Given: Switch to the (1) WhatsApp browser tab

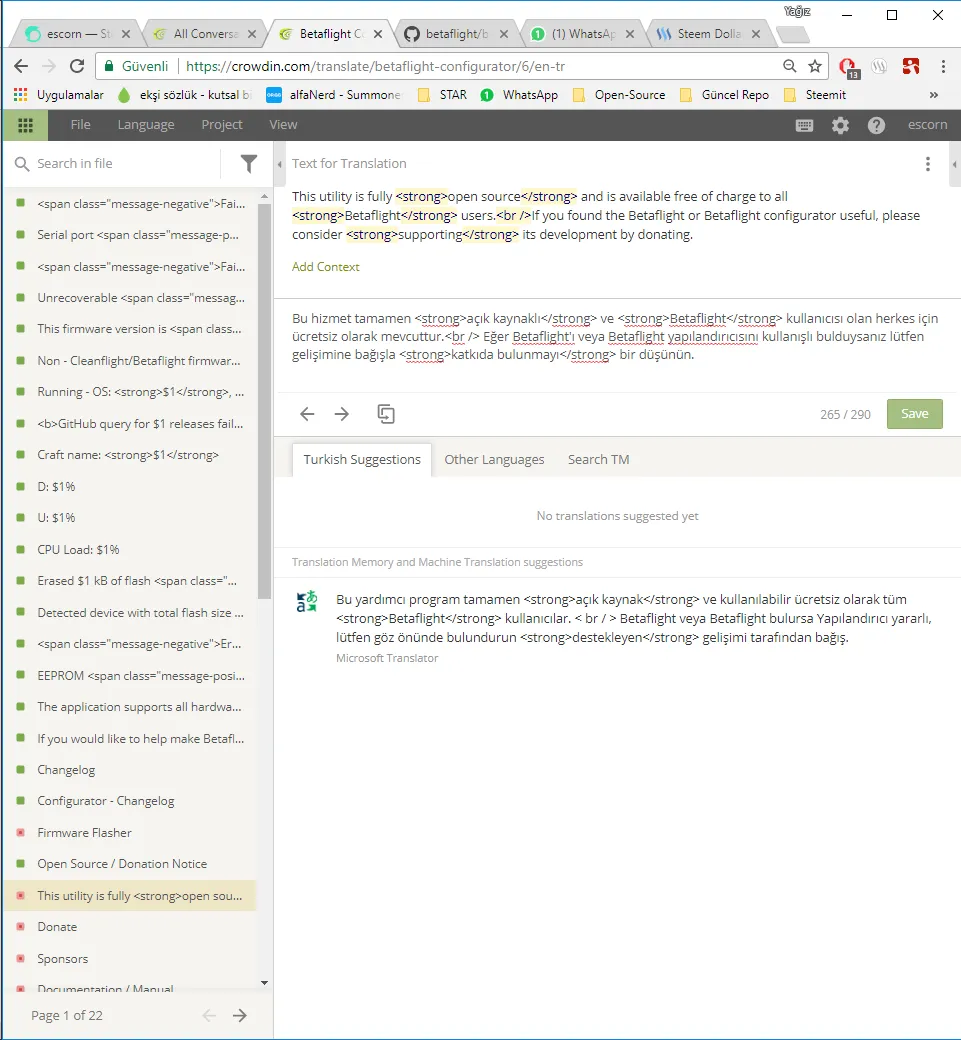Looking at the screenshot, I should [x=582, y=34].
